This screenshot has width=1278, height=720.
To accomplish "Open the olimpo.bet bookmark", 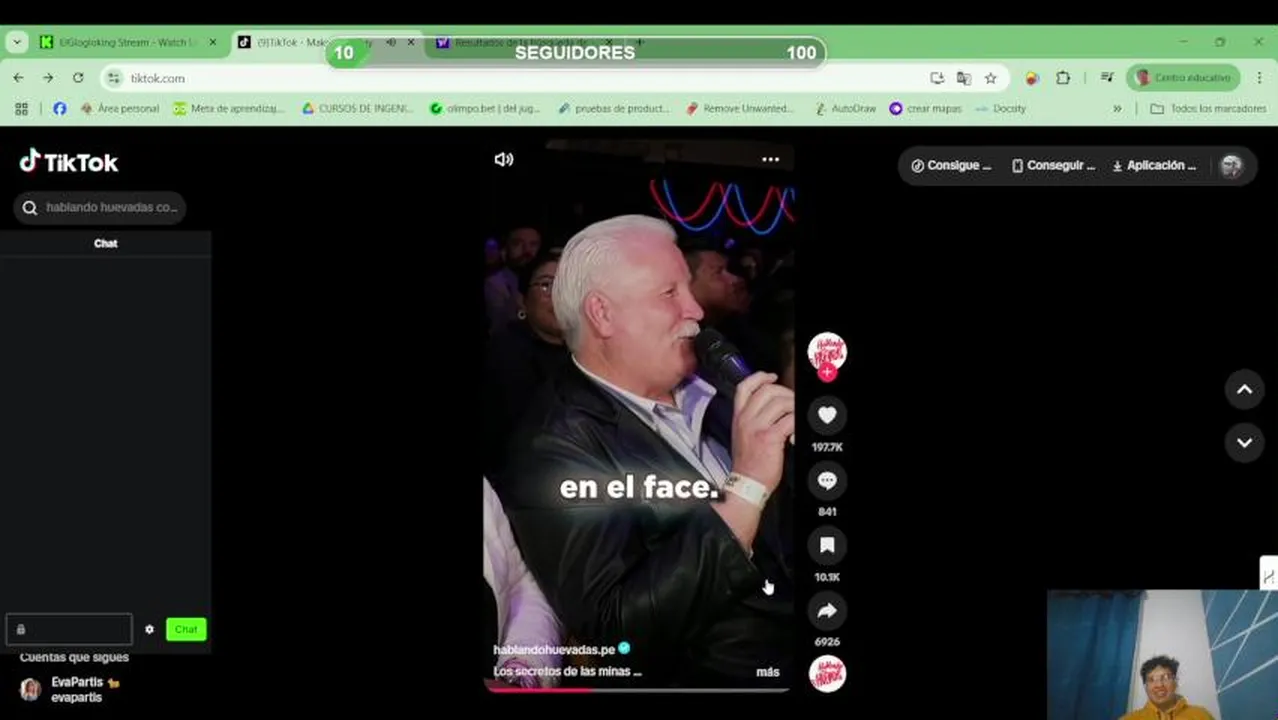I will pos(485,108).
